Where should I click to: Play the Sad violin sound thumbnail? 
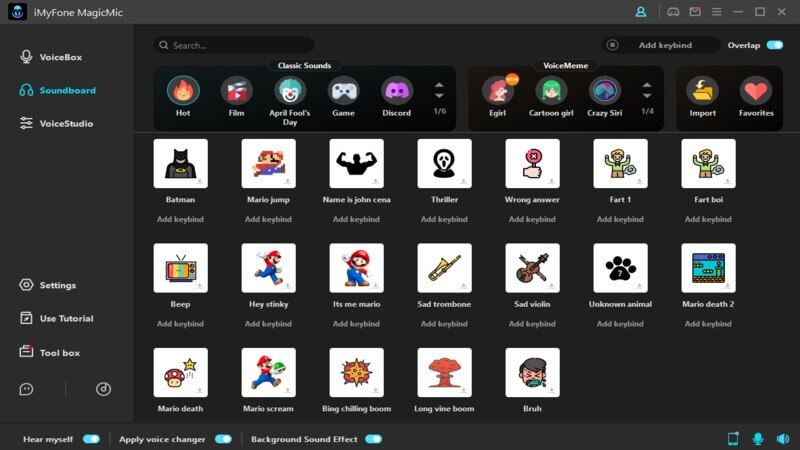tap(533, 268)
